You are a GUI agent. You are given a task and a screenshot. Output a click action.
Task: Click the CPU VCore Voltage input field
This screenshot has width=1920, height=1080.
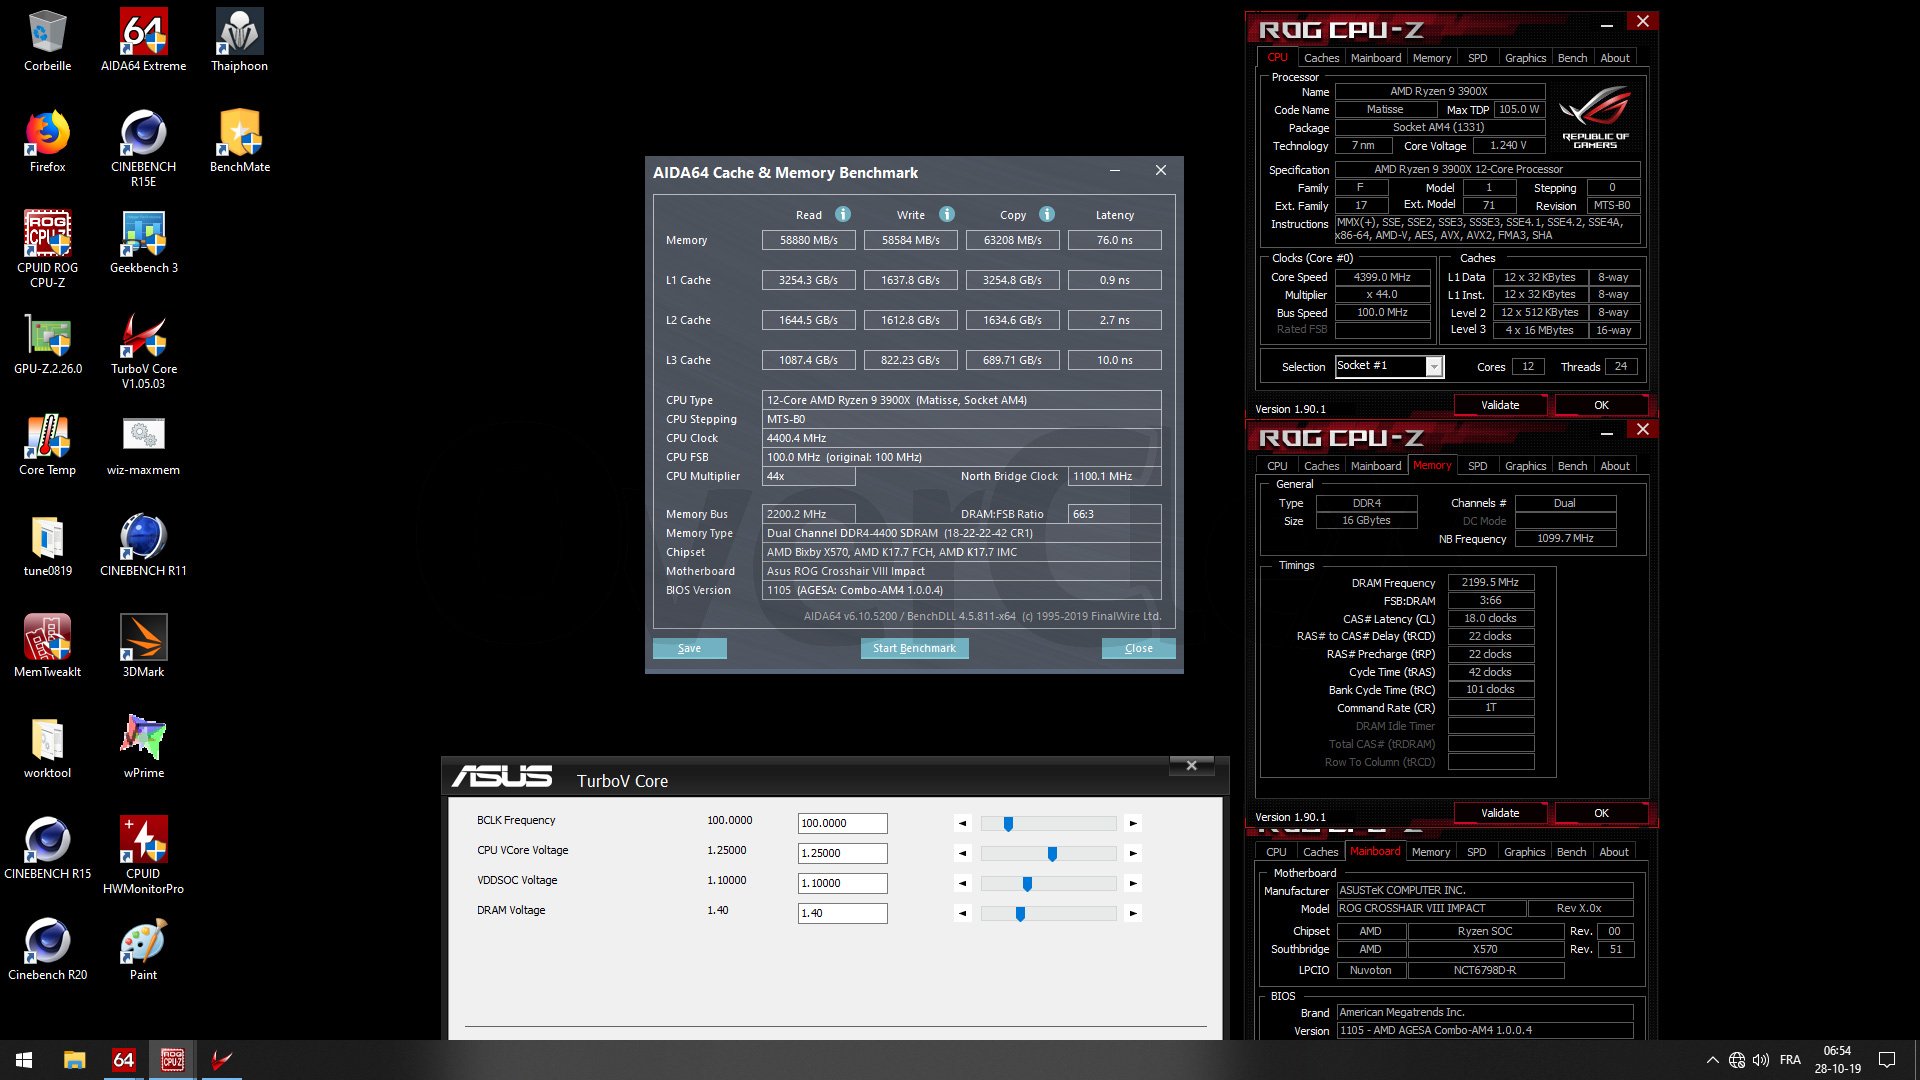pyautogui.click(x=842, y=853)
